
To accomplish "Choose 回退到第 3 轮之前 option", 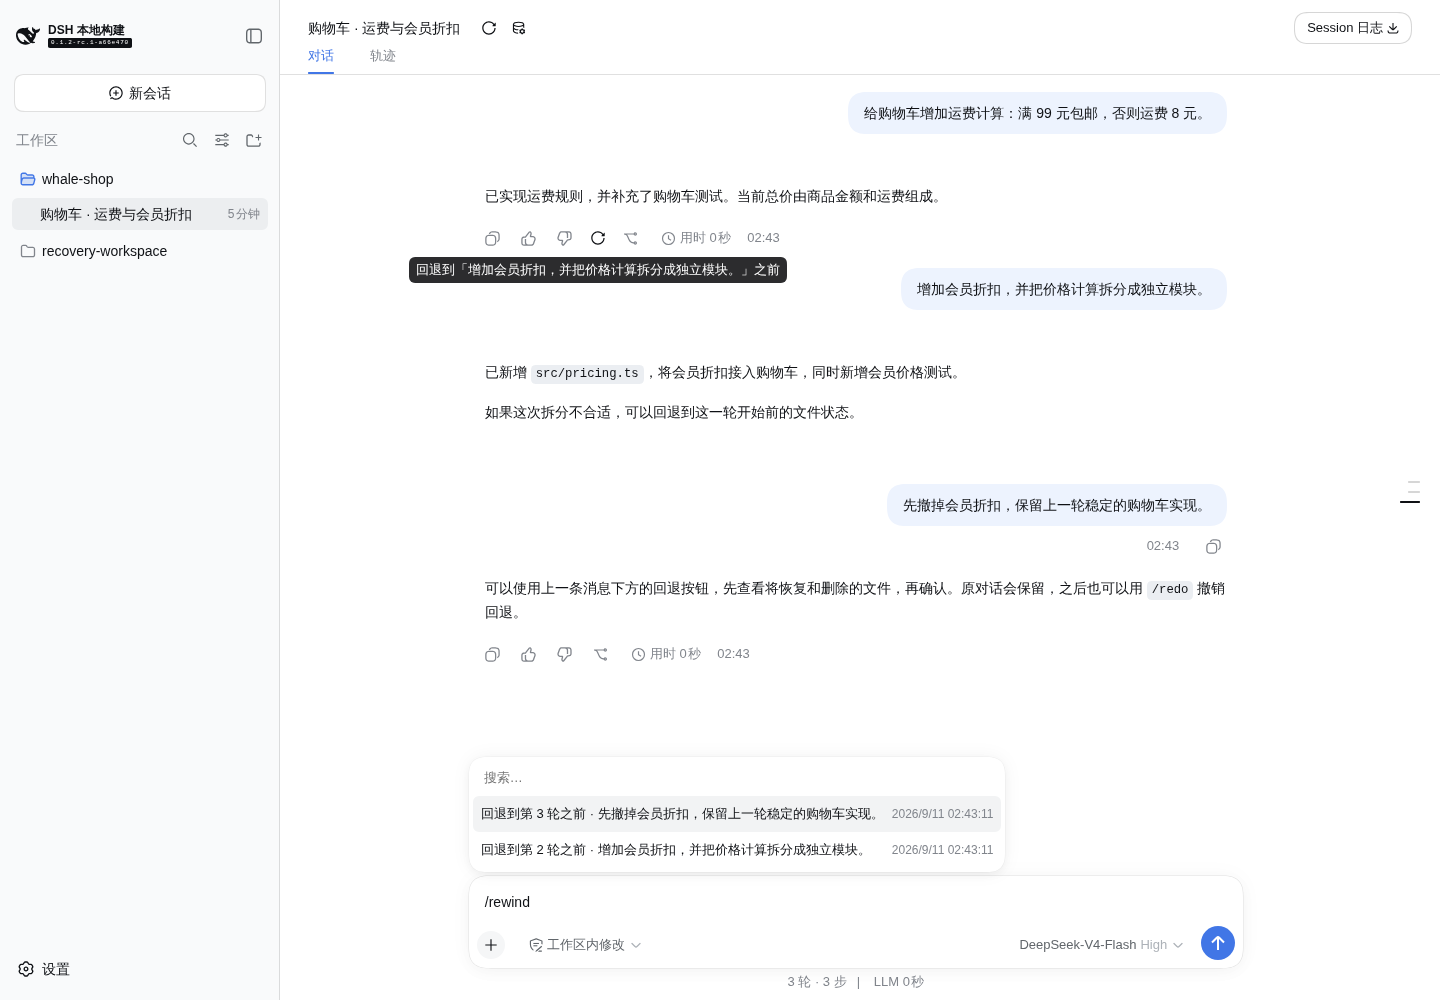I will coord(737,814).
